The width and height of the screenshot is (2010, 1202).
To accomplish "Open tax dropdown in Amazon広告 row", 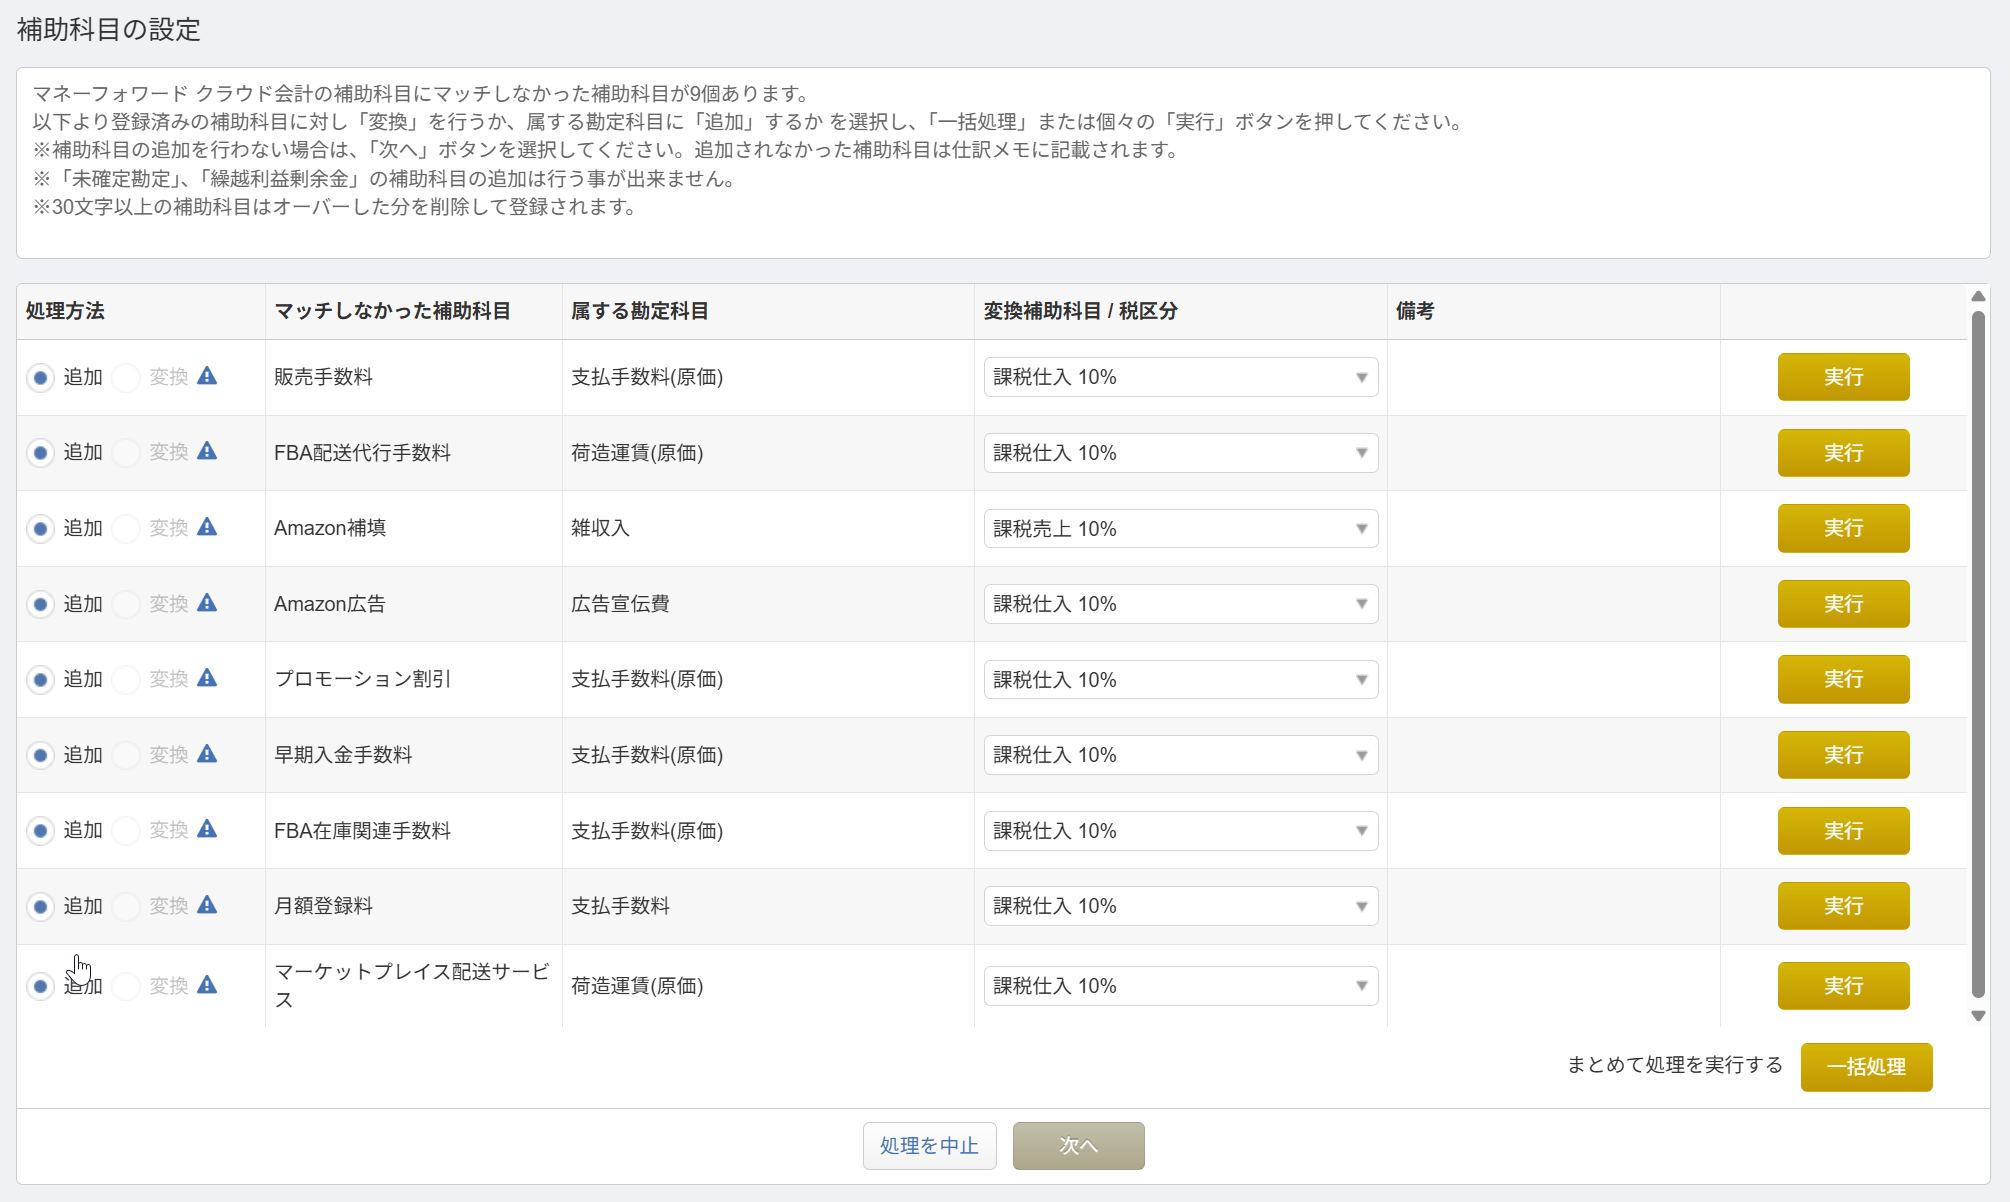I will [x=1180, y=604].
